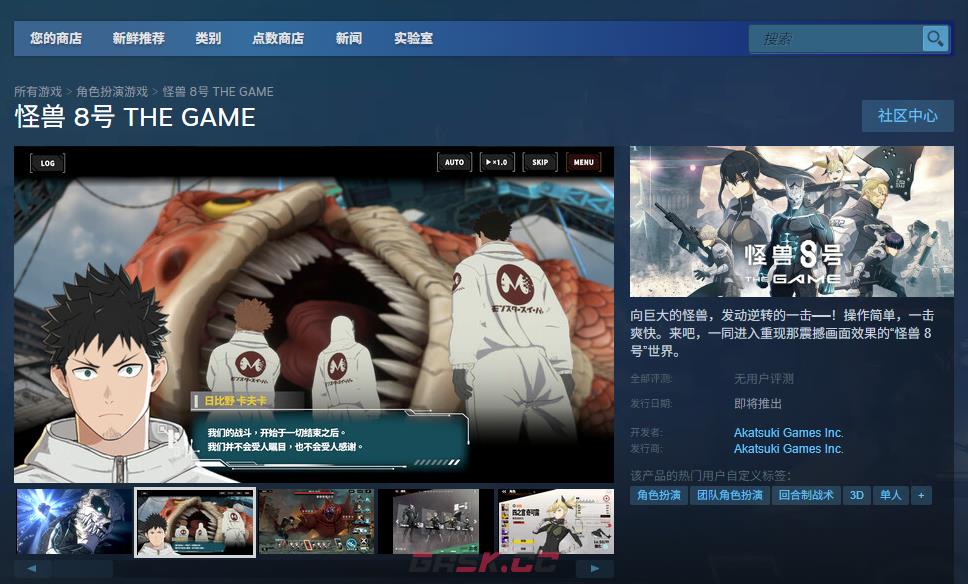Select the red monster battle thumbnail
Image resolution: width=968 pixels, height=584 pixels.
[317, 521]
